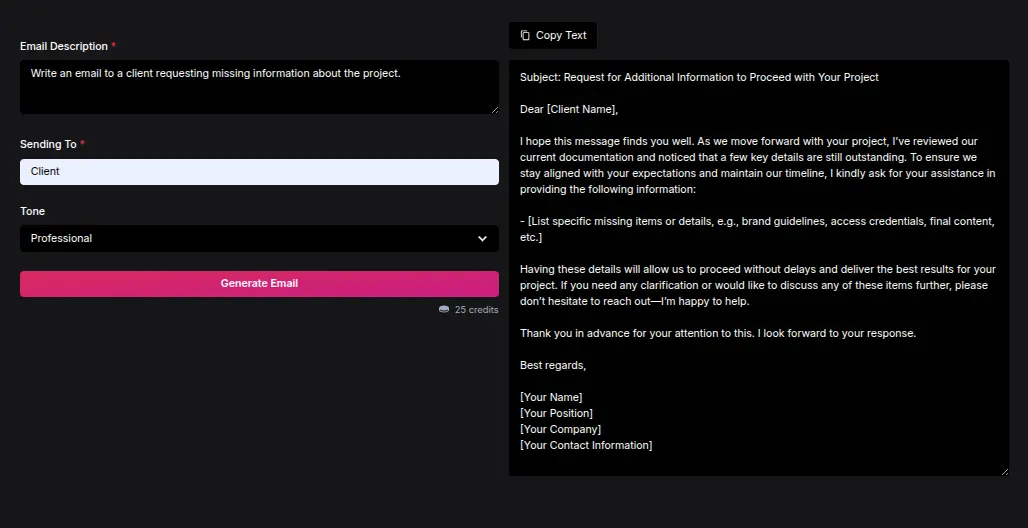This screenshot has width=1028, height=528.
Task: Click the Sending To field containing Client
Action: pos(258,172)
